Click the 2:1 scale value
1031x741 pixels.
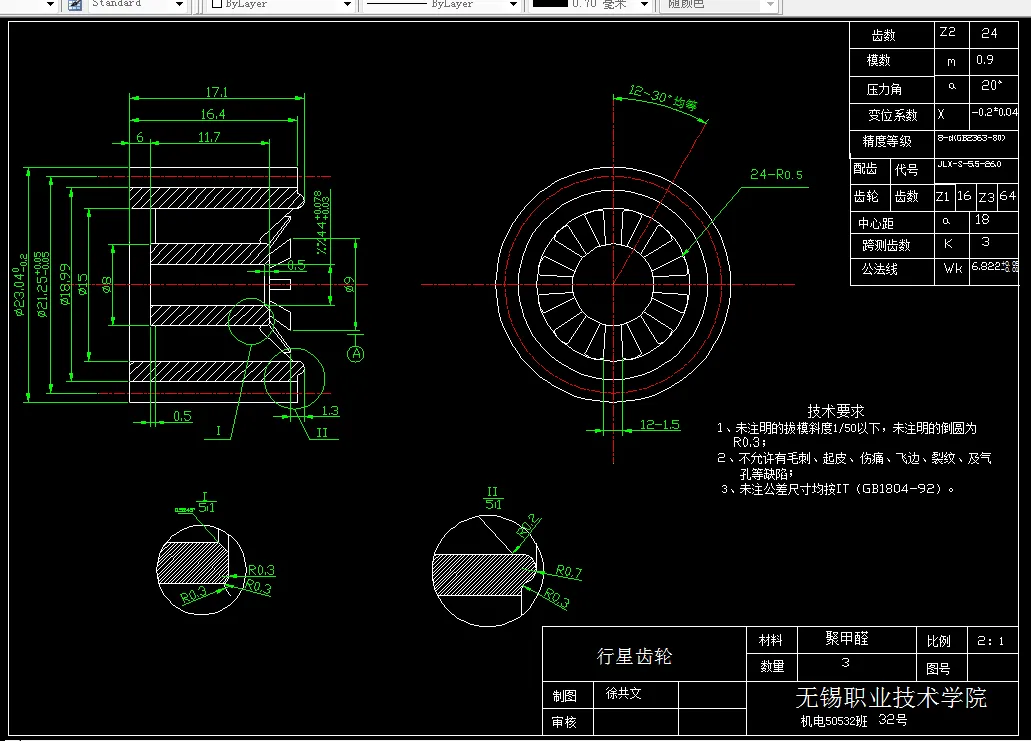click(x=990, y=641)
